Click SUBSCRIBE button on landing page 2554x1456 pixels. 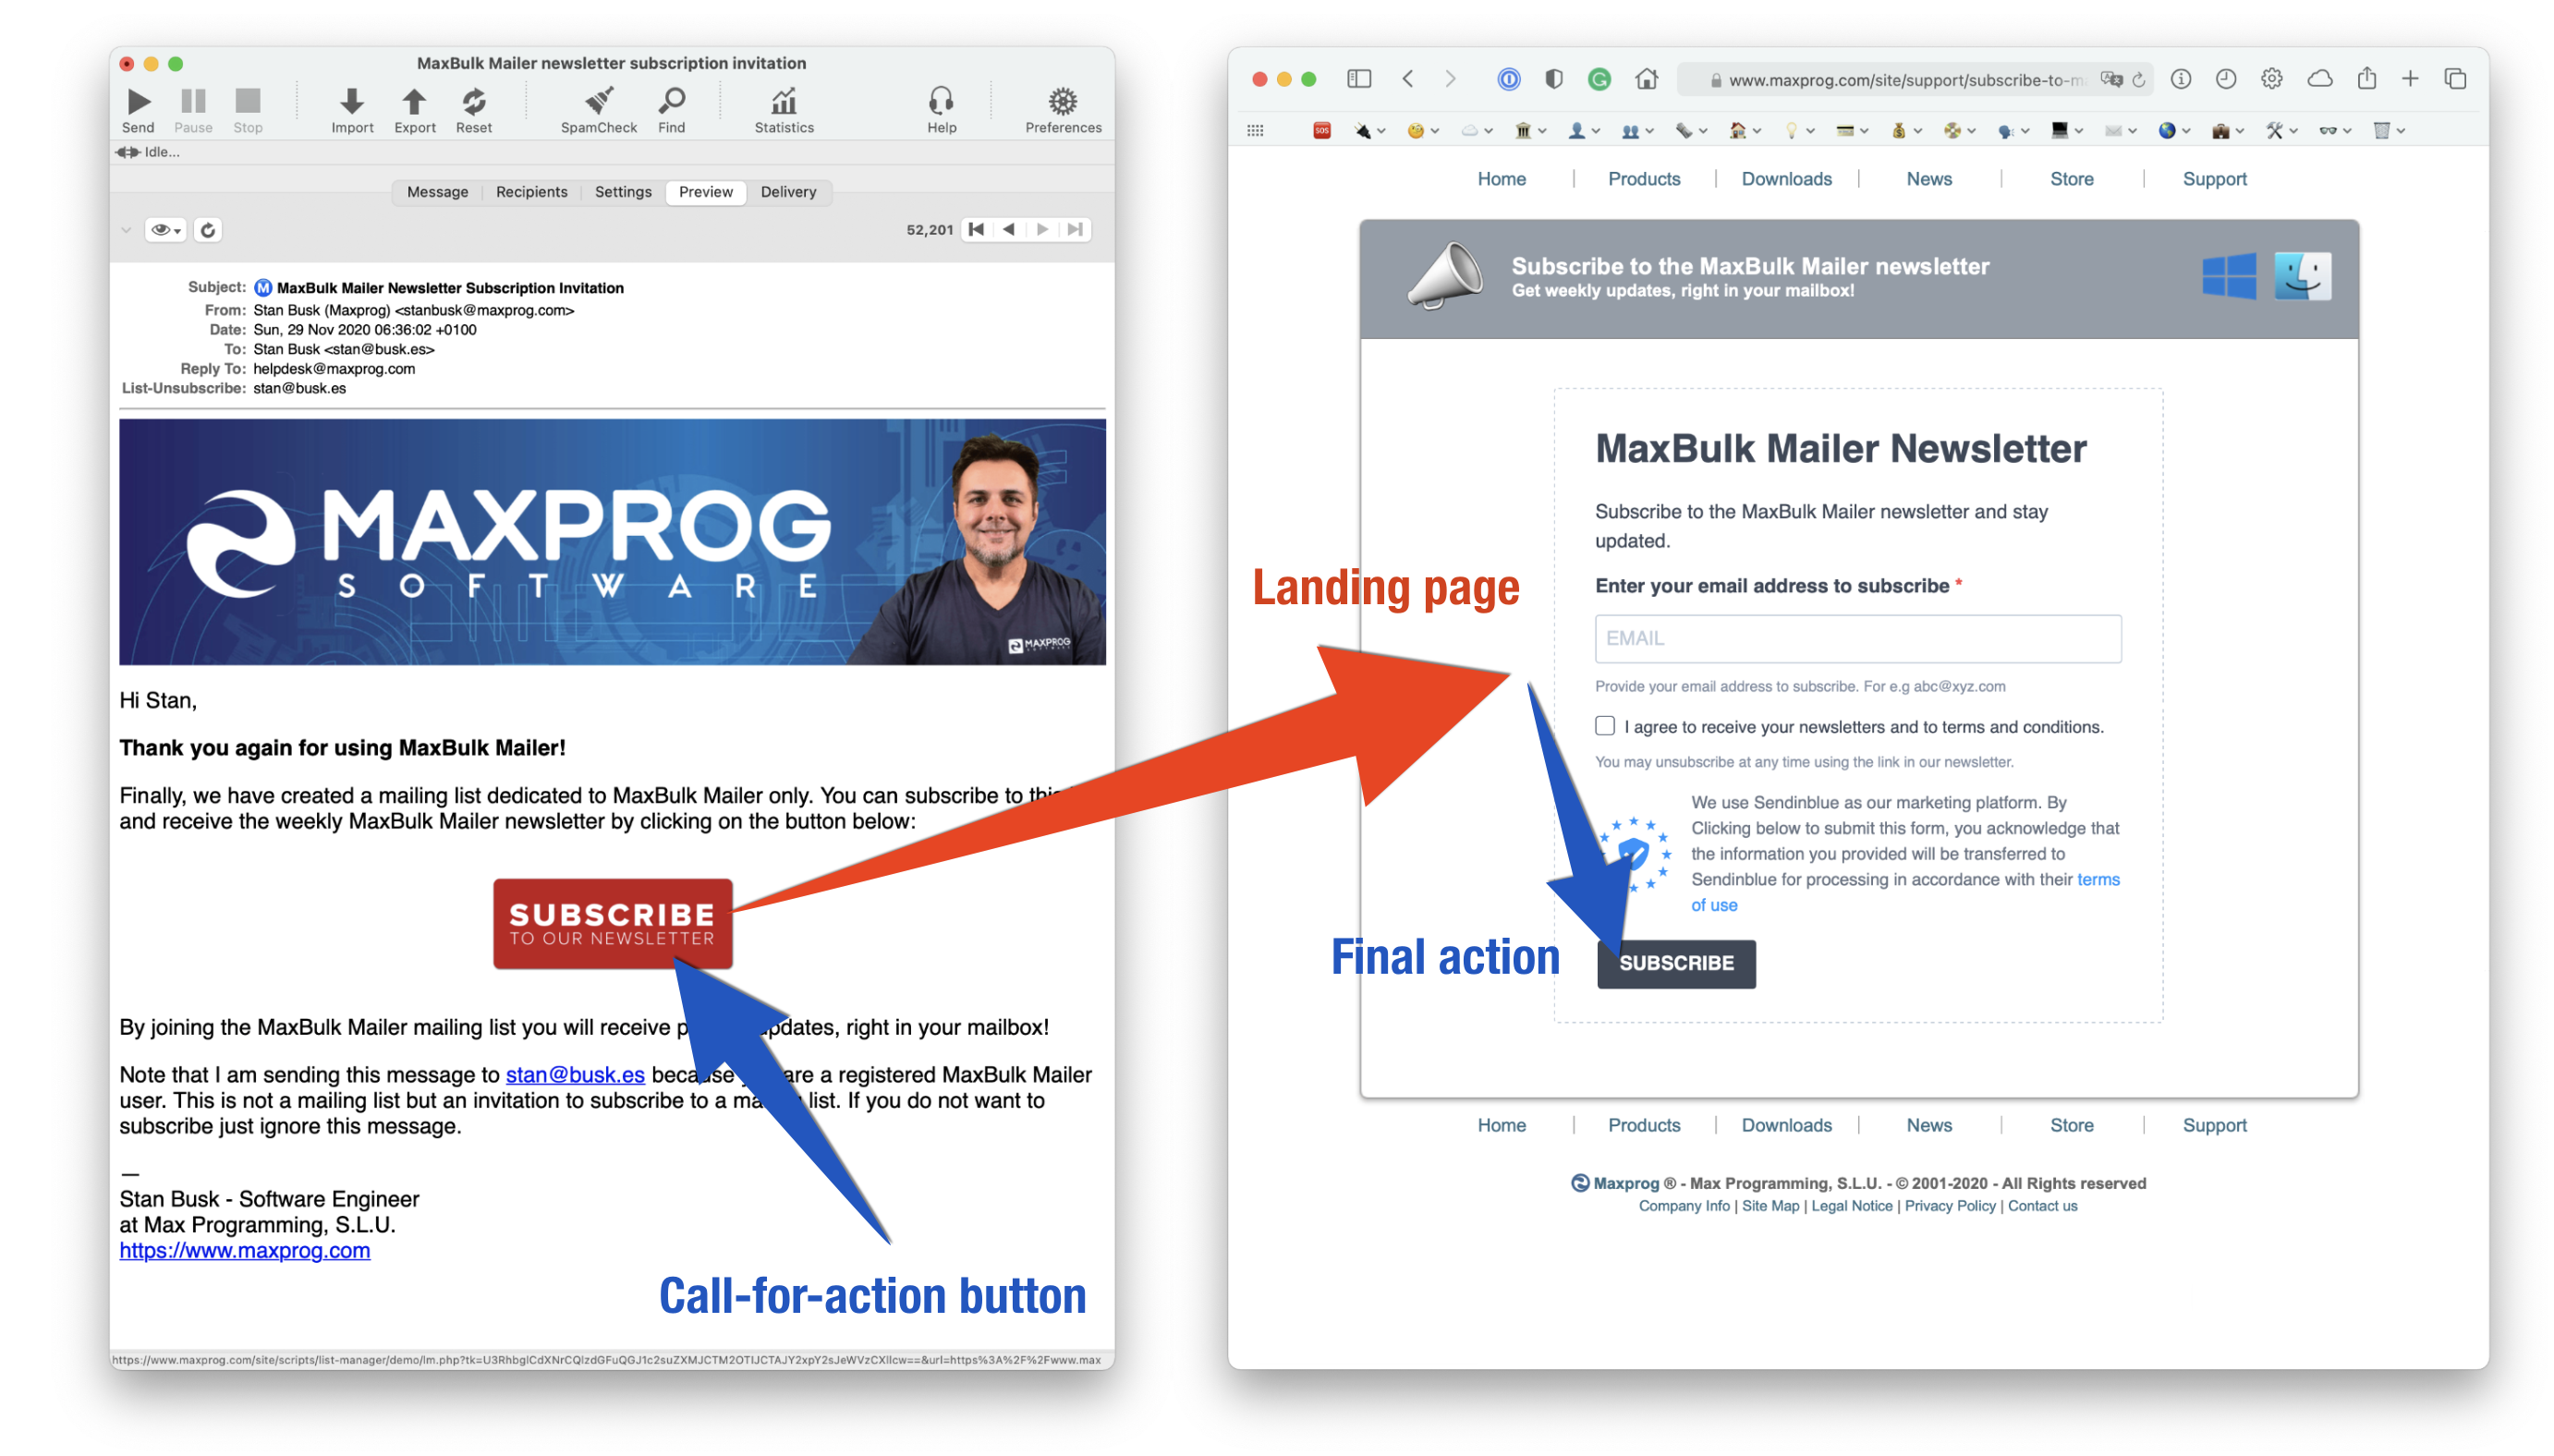[x=1675, y=962]
